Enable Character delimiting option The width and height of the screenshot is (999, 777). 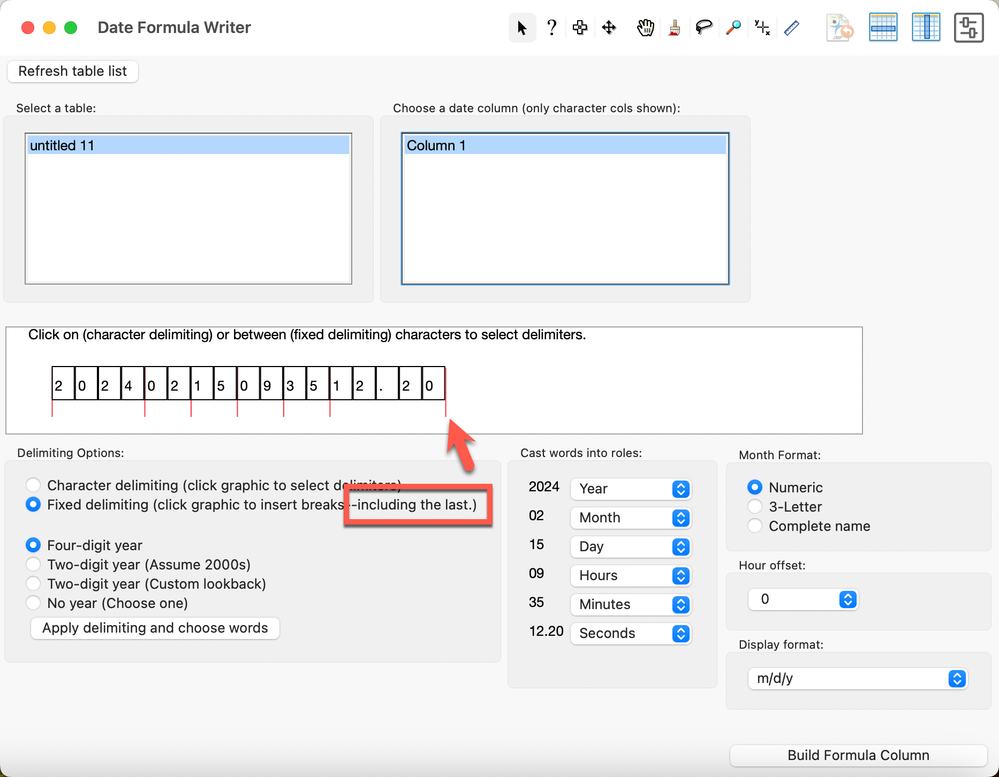[33, 485]
